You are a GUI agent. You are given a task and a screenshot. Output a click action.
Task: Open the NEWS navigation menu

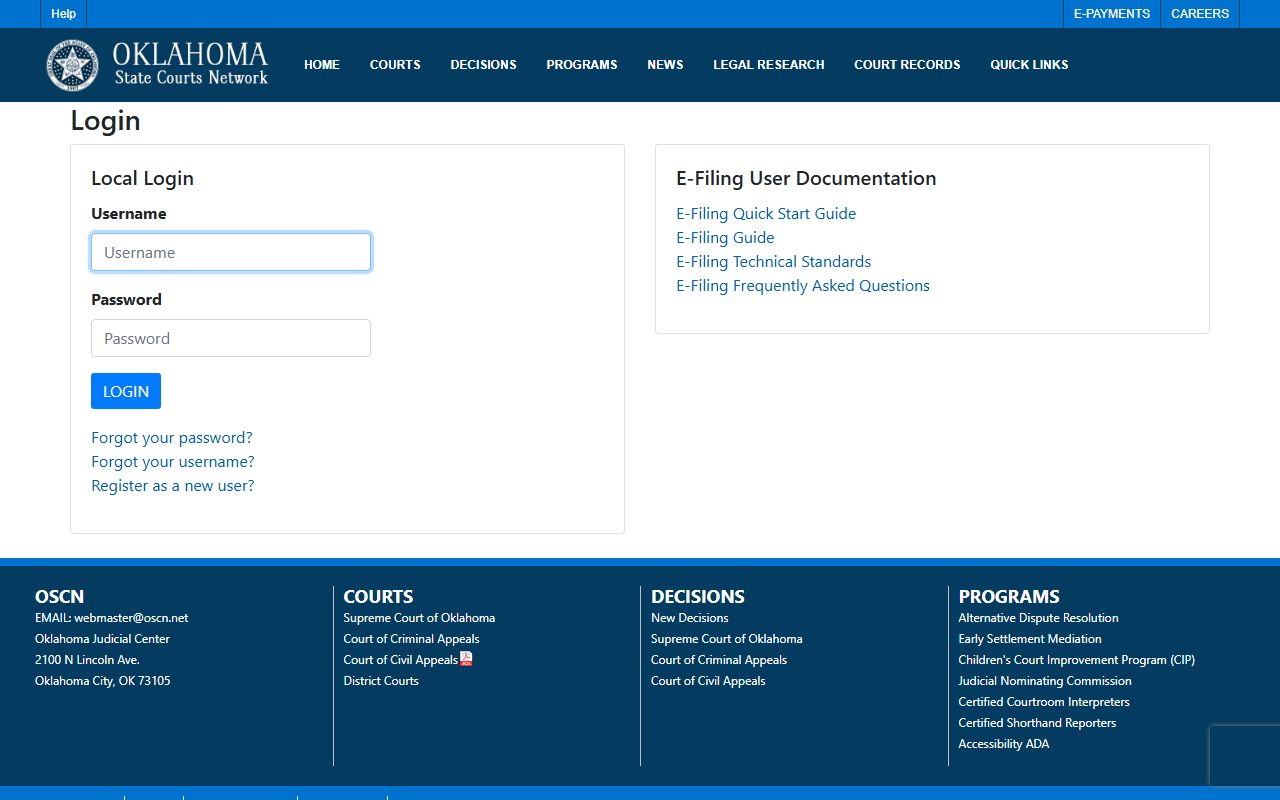pos(665,65)
